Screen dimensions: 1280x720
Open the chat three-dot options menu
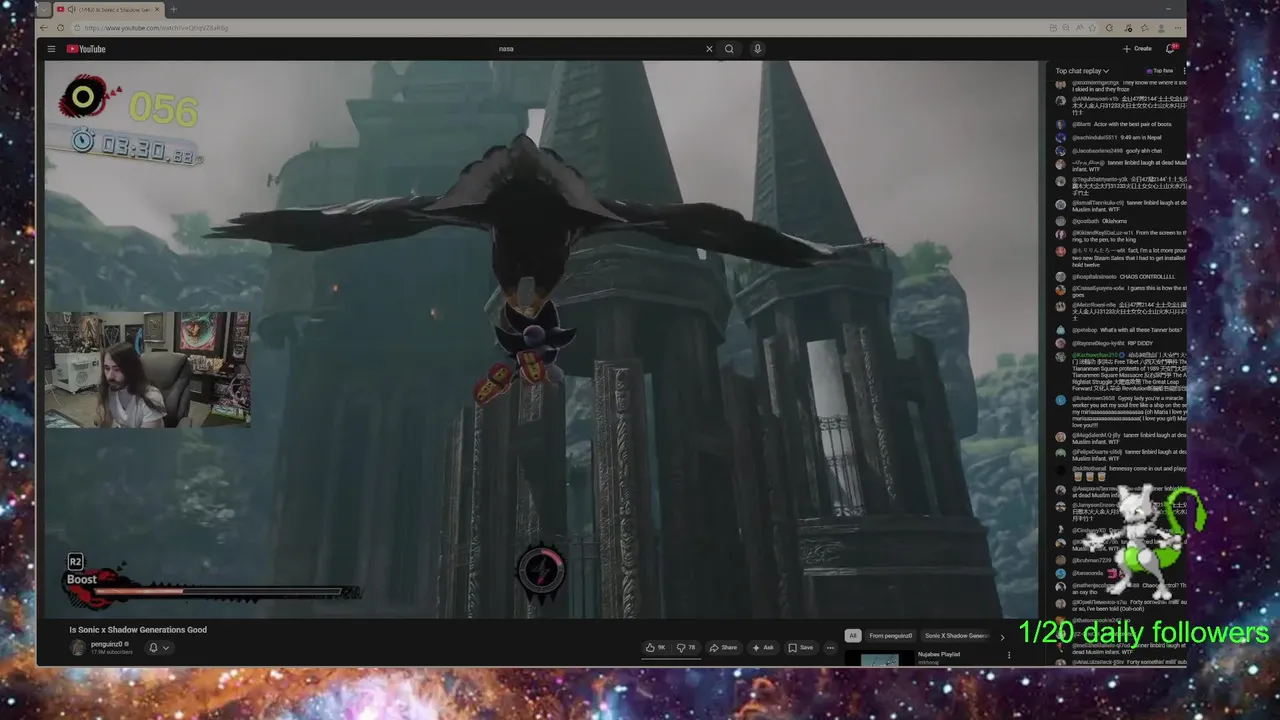[1184, 71]
